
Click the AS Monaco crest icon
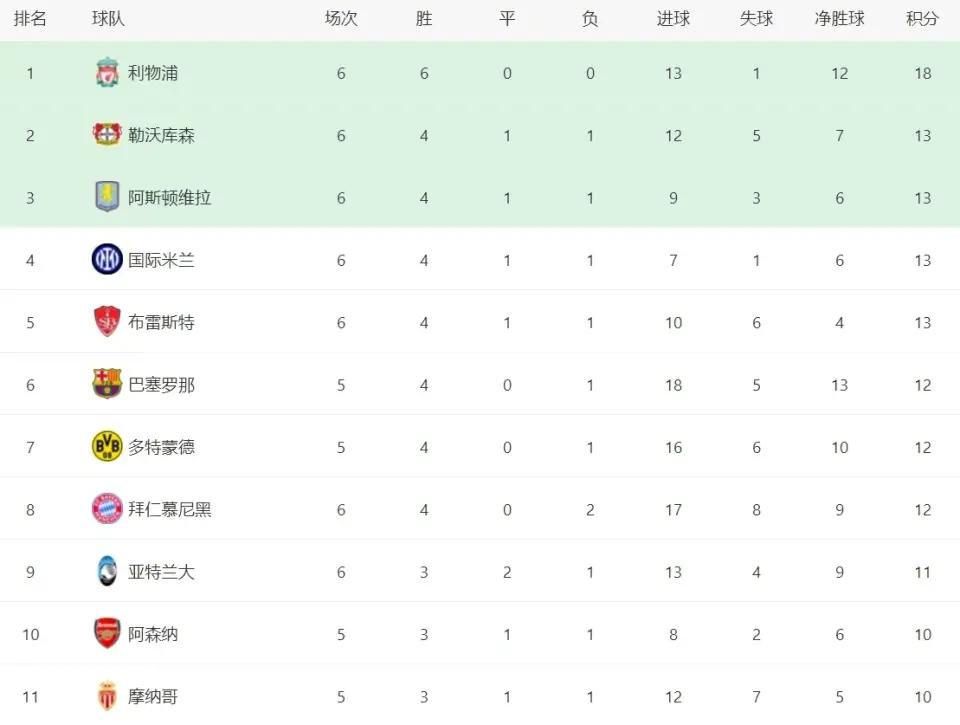pos(107,696)
